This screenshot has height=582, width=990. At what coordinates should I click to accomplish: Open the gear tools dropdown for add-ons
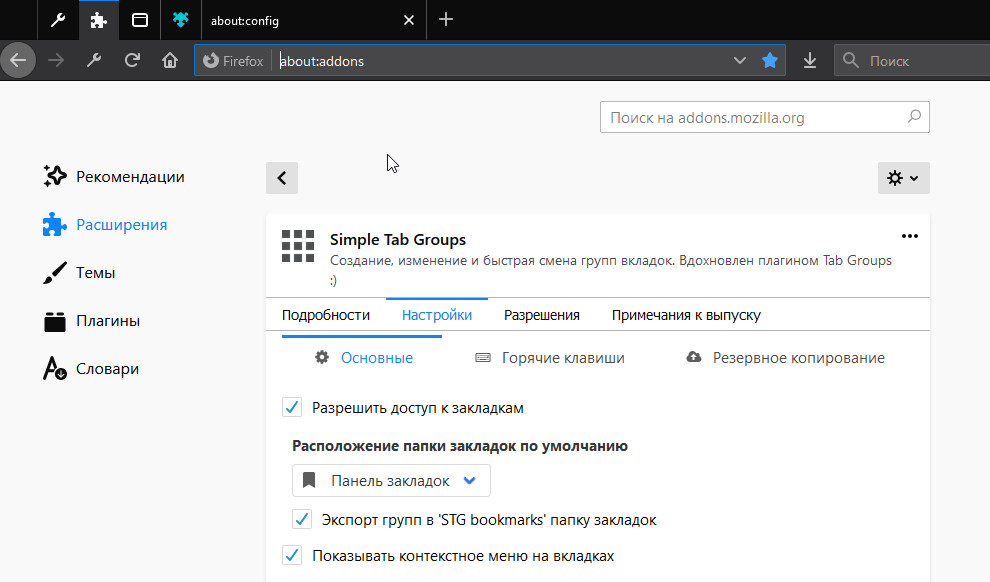(904, 178)
